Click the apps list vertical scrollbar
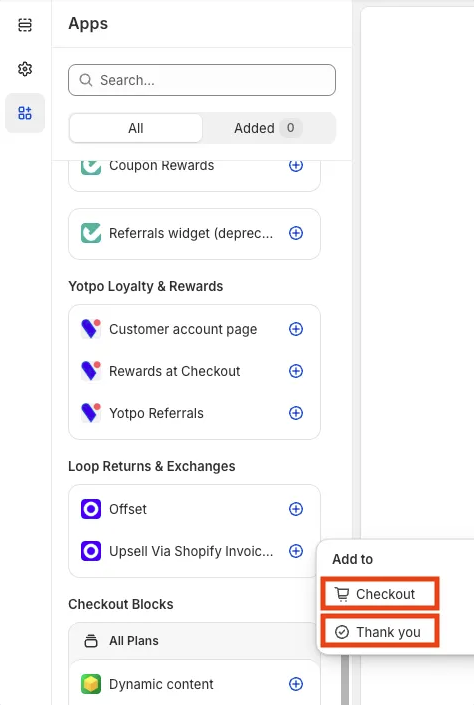The height and width of the screenshot is (705, 474). [x=345, y=679]
